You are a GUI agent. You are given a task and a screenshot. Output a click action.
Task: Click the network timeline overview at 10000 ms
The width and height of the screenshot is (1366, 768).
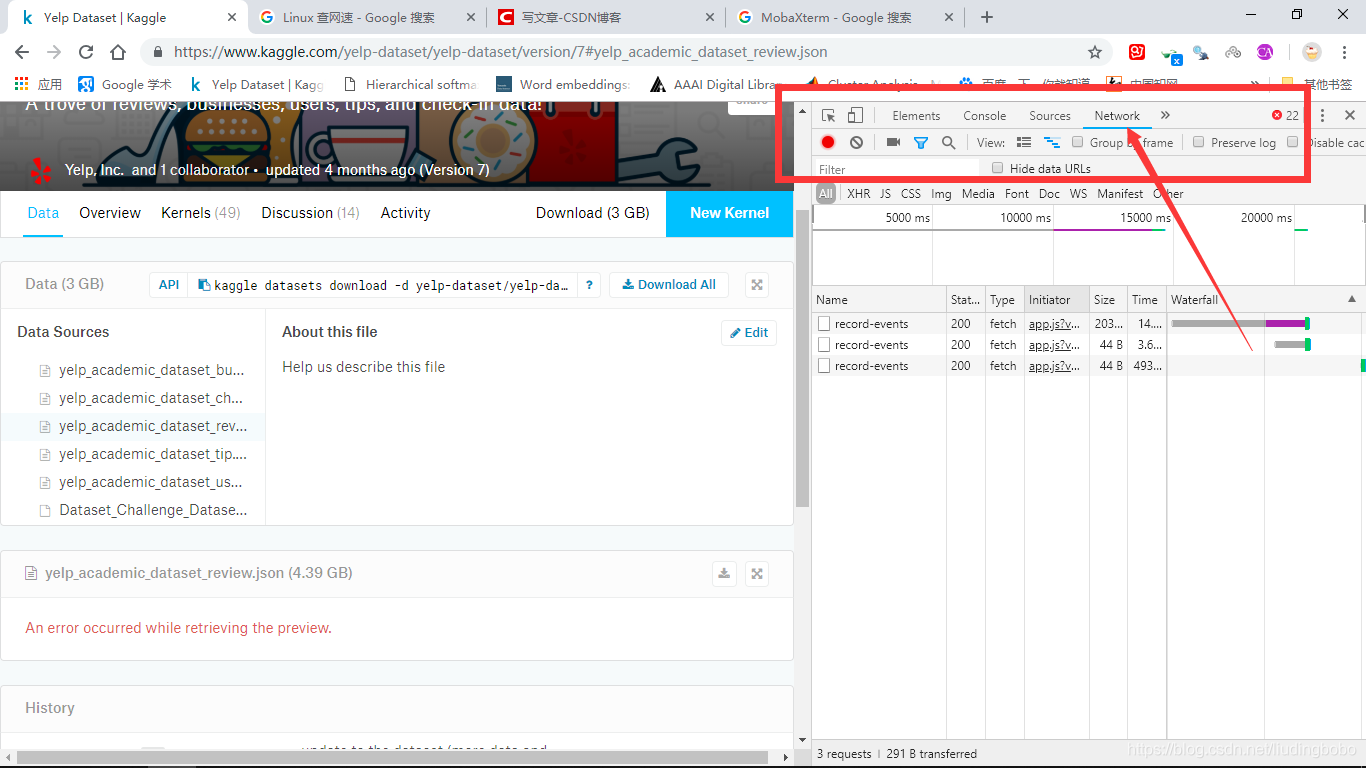(x=1025, y=218)
